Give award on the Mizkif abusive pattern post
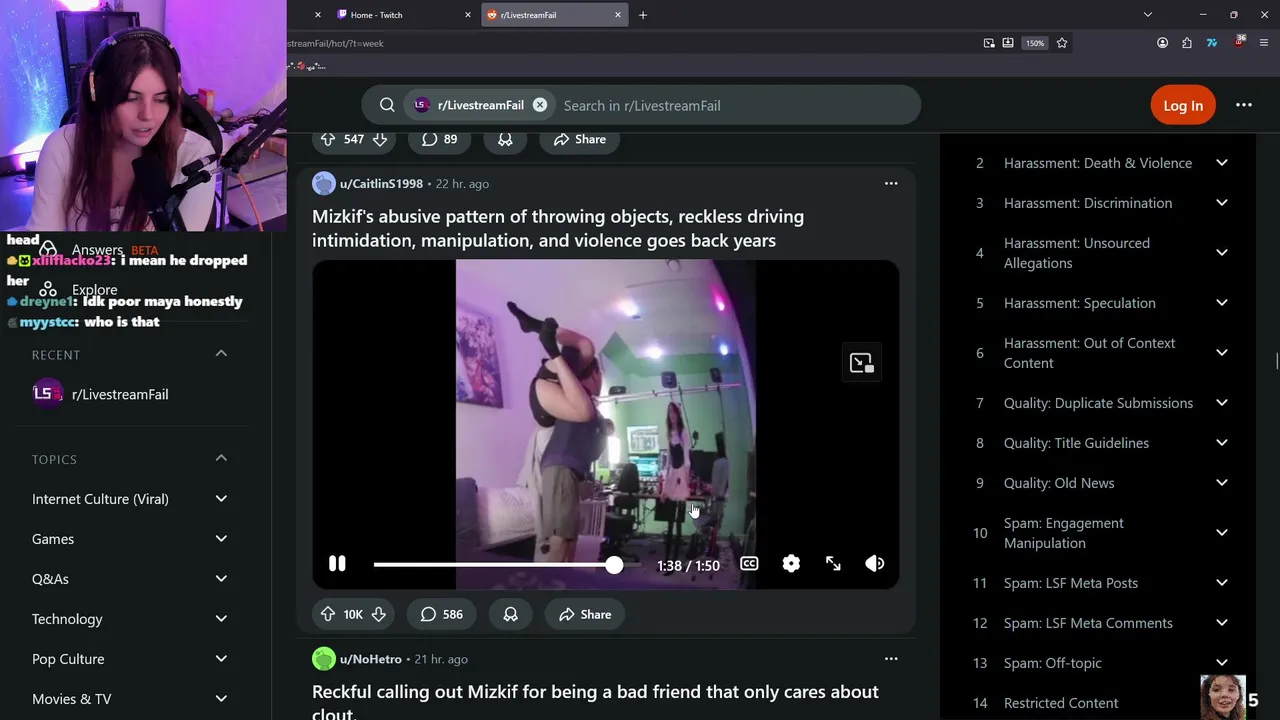Screen dimensions: 1280x720 [x=510, y=614]
